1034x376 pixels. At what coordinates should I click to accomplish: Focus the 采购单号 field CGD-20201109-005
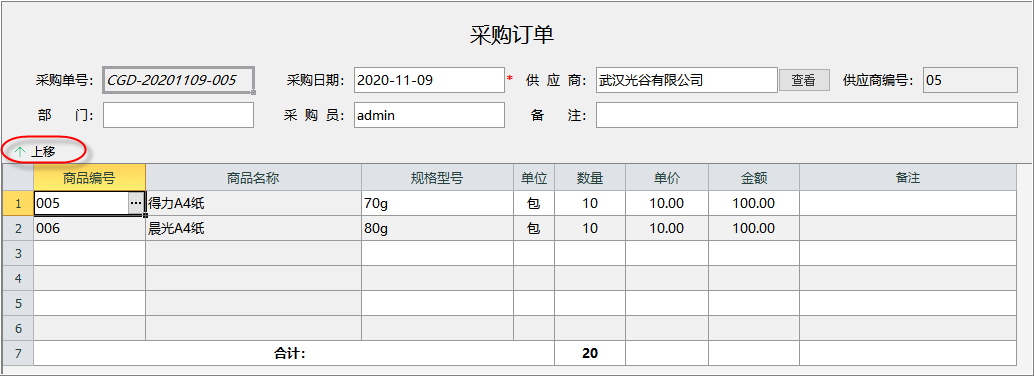coord(178,80)
